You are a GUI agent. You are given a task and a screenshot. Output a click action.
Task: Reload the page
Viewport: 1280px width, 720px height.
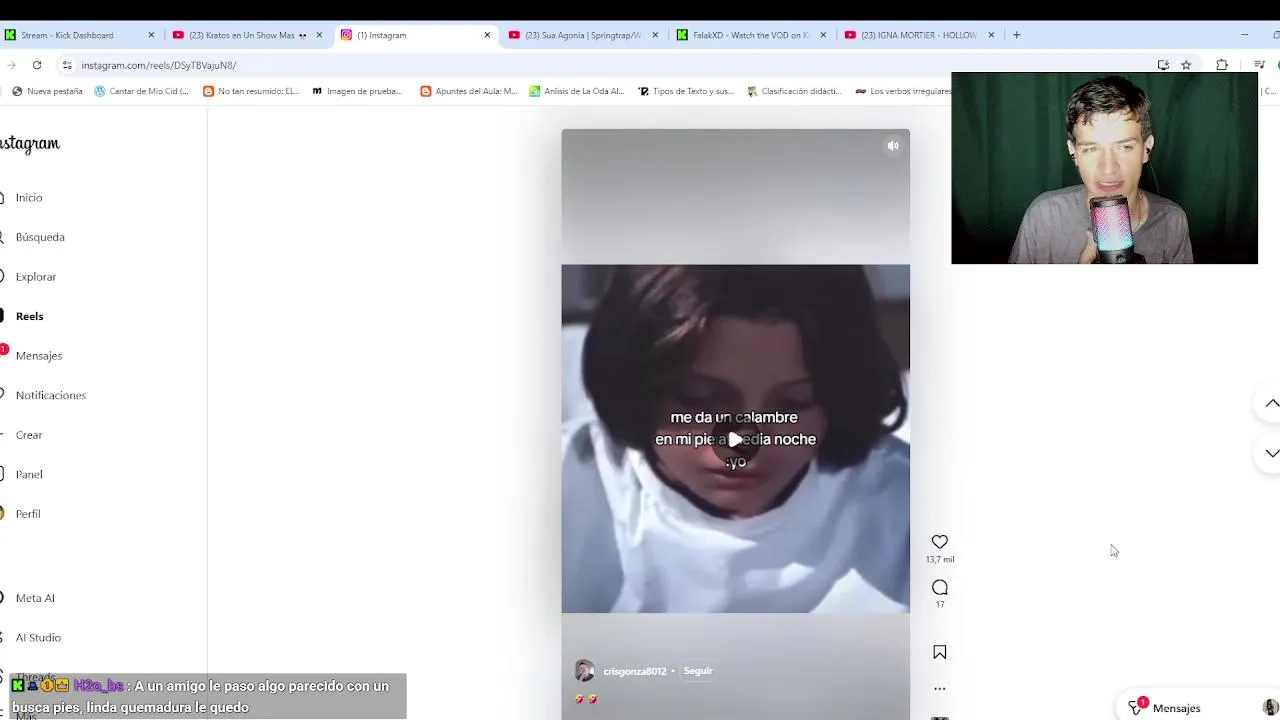click(37, 65)
